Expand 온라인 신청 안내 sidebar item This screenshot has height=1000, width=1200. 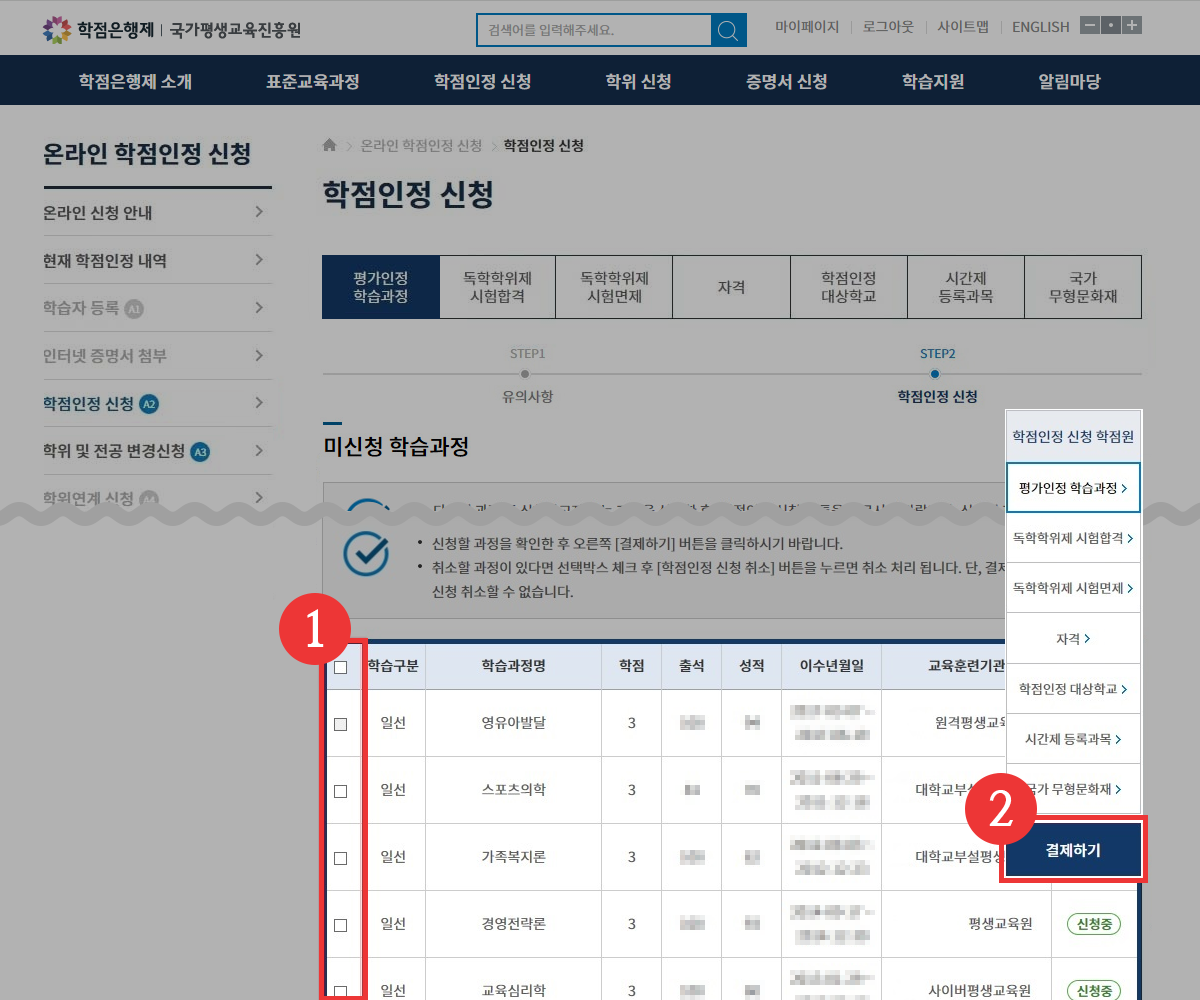click(x=258, y=212)
